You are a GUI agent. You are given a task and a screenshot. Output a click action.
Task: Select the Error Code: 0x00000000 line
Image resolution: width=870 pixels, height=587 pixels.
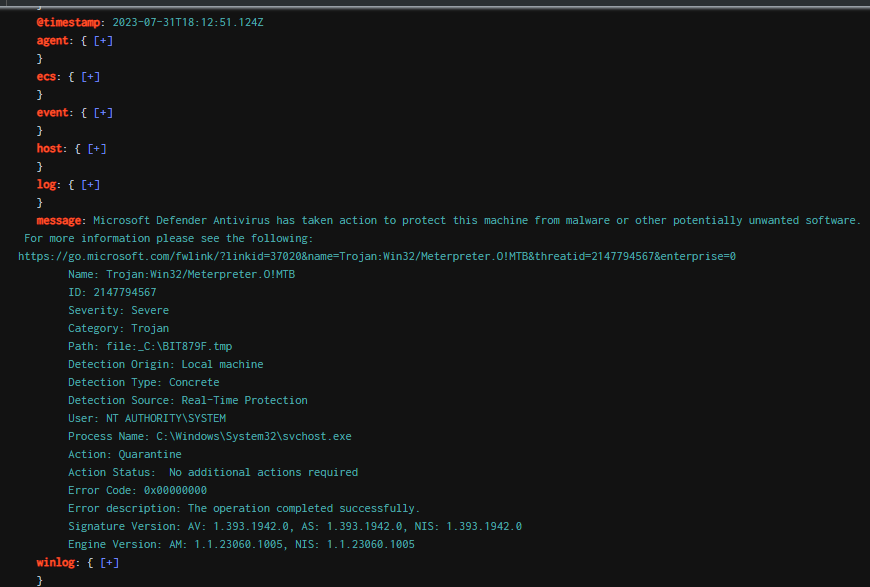coord(137,490)
